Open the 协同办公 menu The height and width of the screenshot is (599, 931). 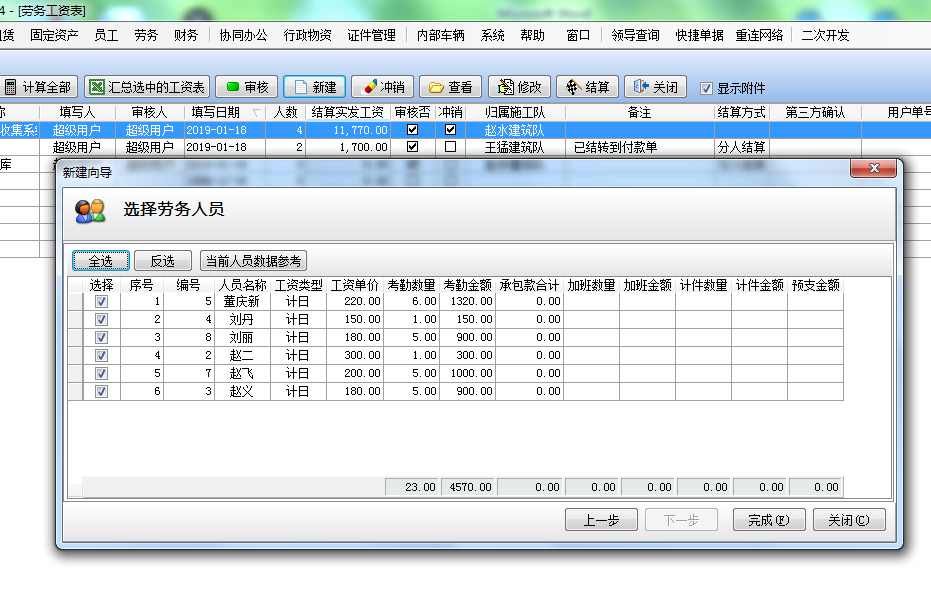coord(244,35)
